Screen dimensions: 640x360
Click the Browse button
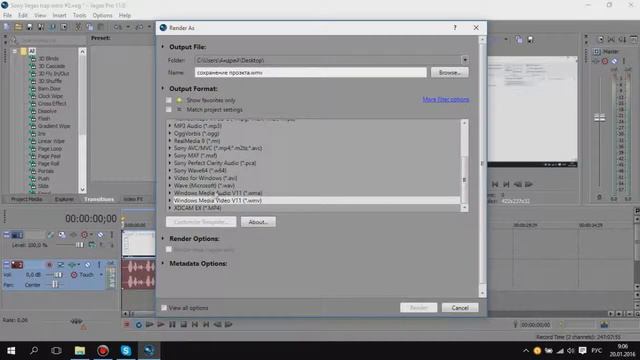click(x=449, y=73)
